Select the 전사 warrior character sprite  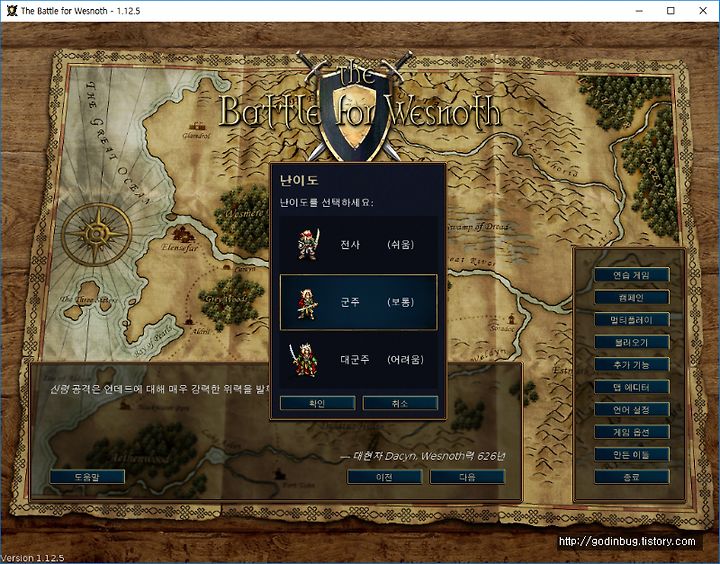tap(308, 245)
